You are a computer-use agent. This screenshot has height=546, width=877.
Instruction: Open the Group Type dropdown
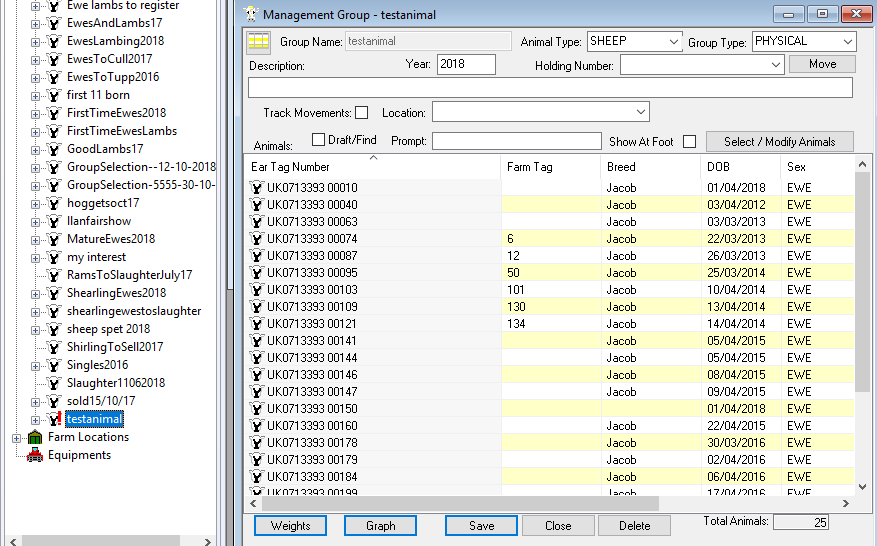coord(847,42)
